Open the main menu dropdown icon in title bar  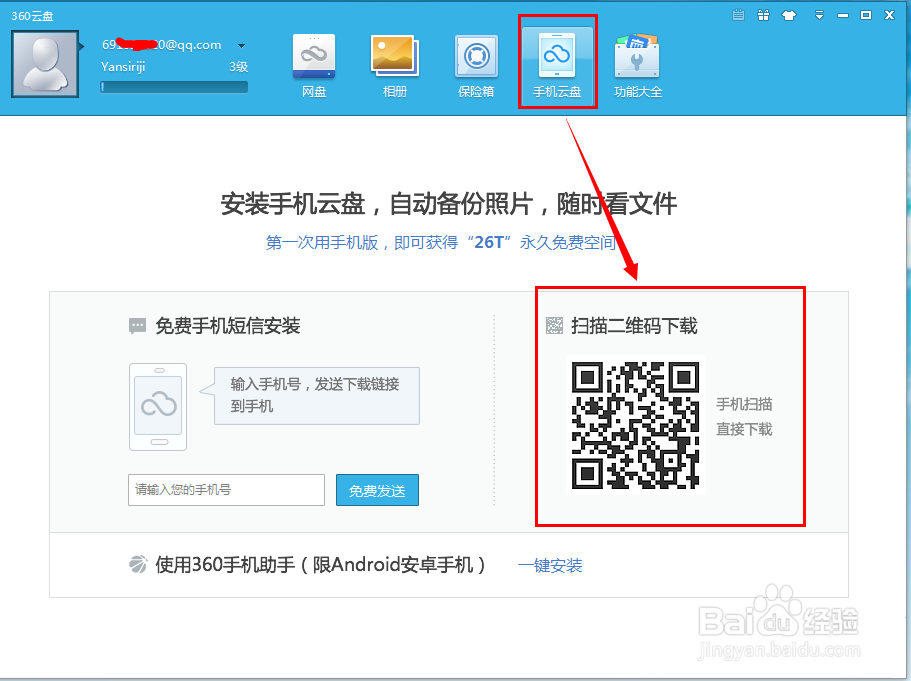(819, 15)
